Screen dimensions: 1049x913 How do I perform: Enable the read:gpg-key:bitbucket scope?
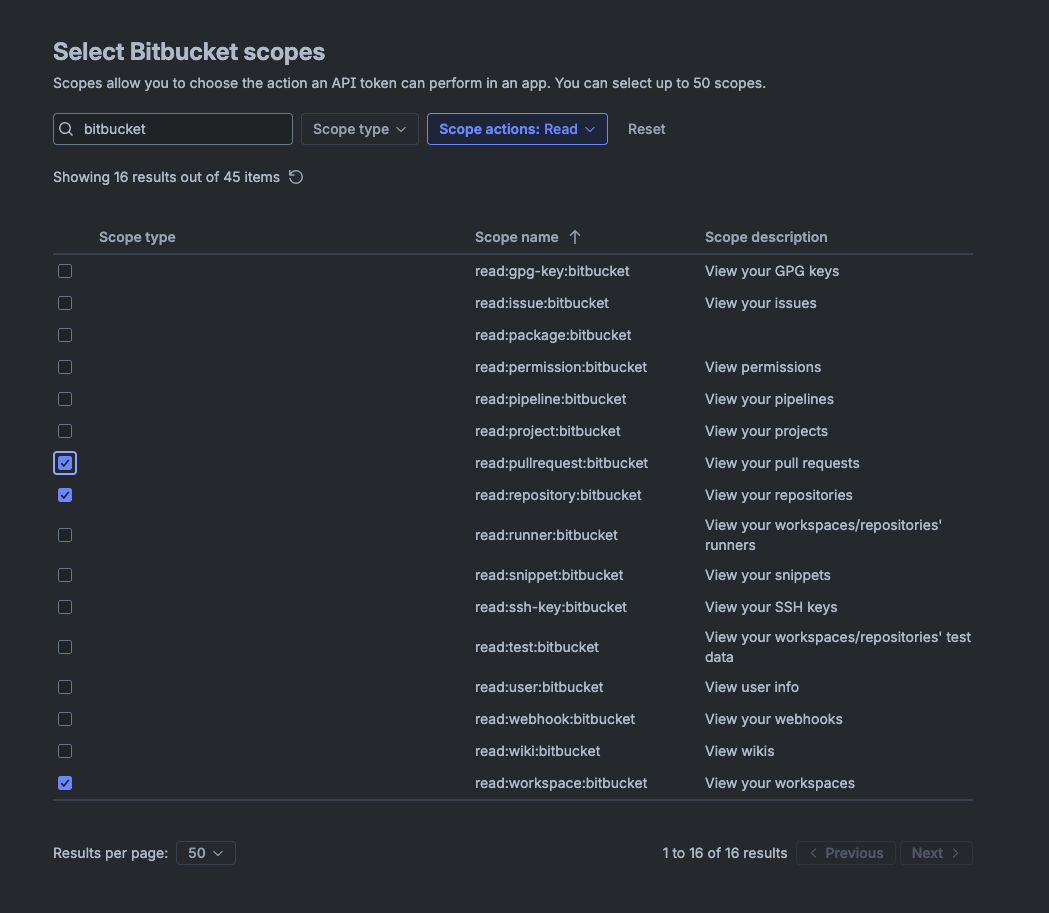point(65,270)
